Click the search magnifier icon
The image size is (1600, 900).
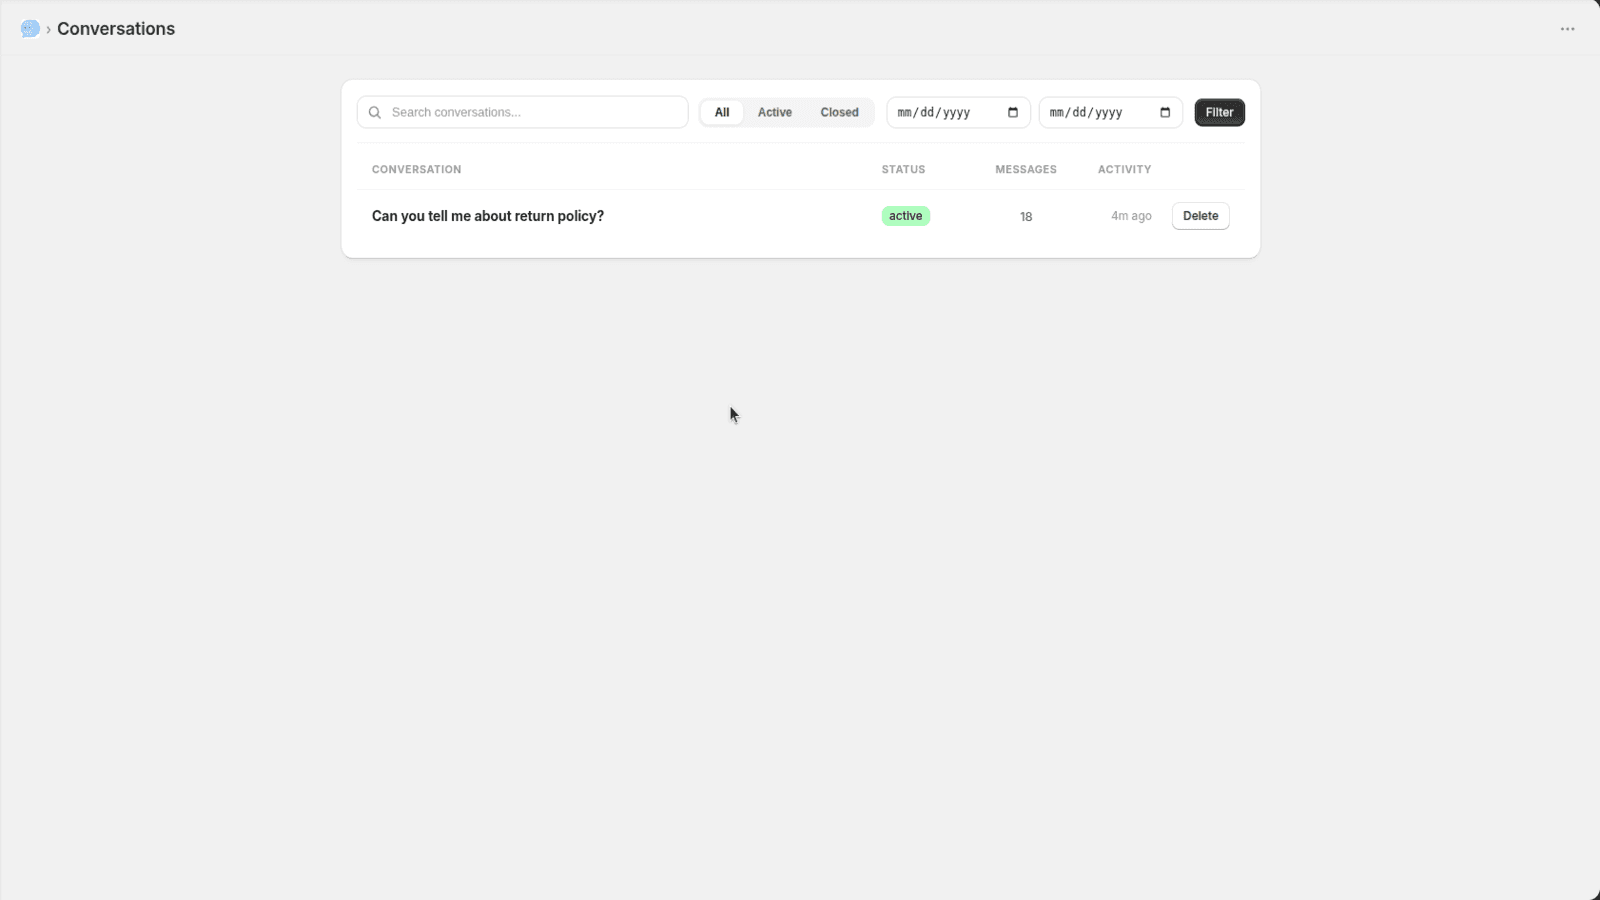pos(375,113)
